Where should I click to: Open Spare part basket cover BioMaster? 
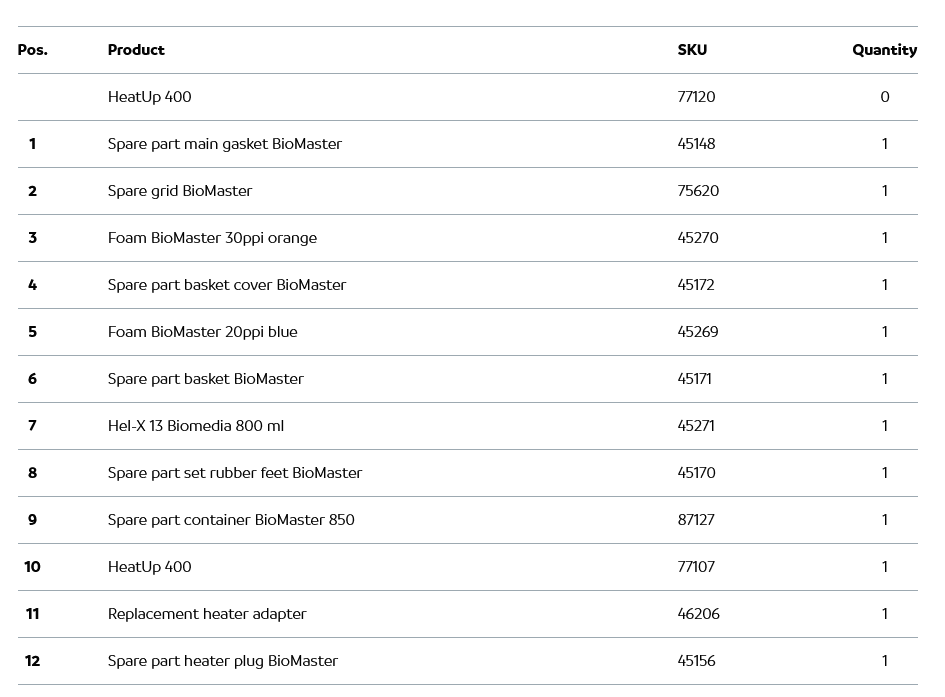point(227,285)
